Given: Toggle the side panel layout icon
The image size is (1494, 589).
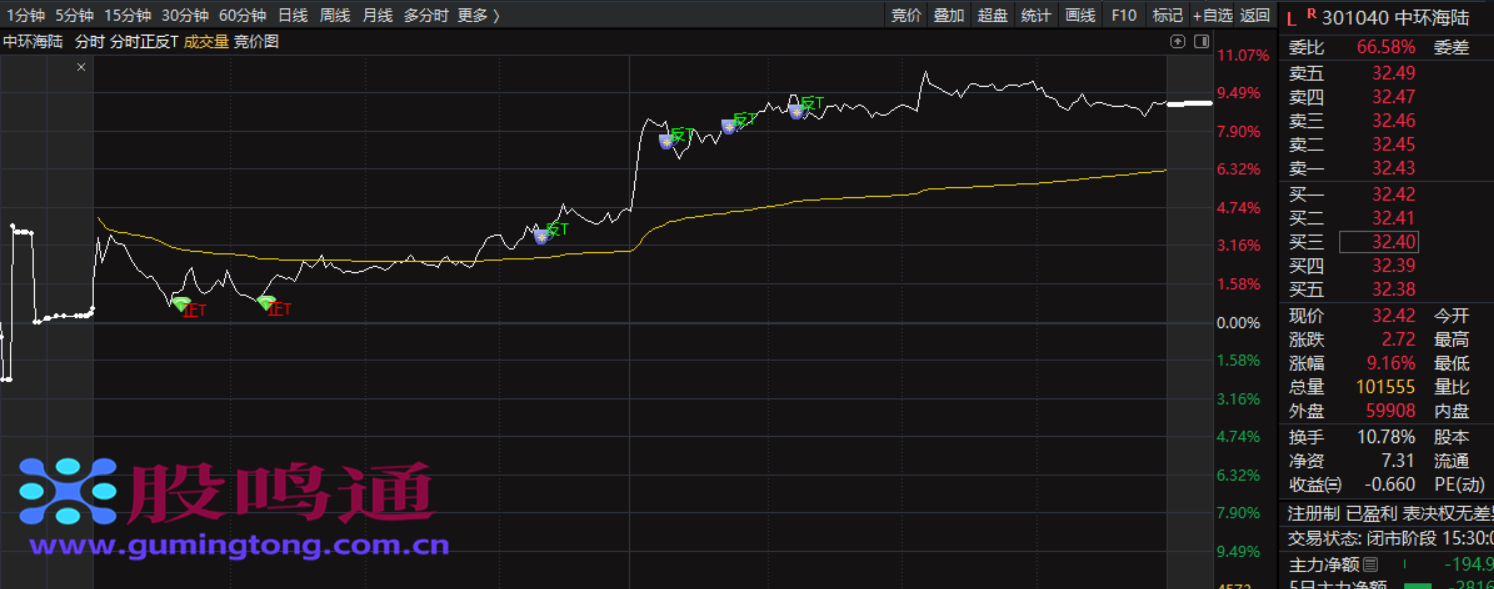Looking at the screenshot, I should (1201, 41).
